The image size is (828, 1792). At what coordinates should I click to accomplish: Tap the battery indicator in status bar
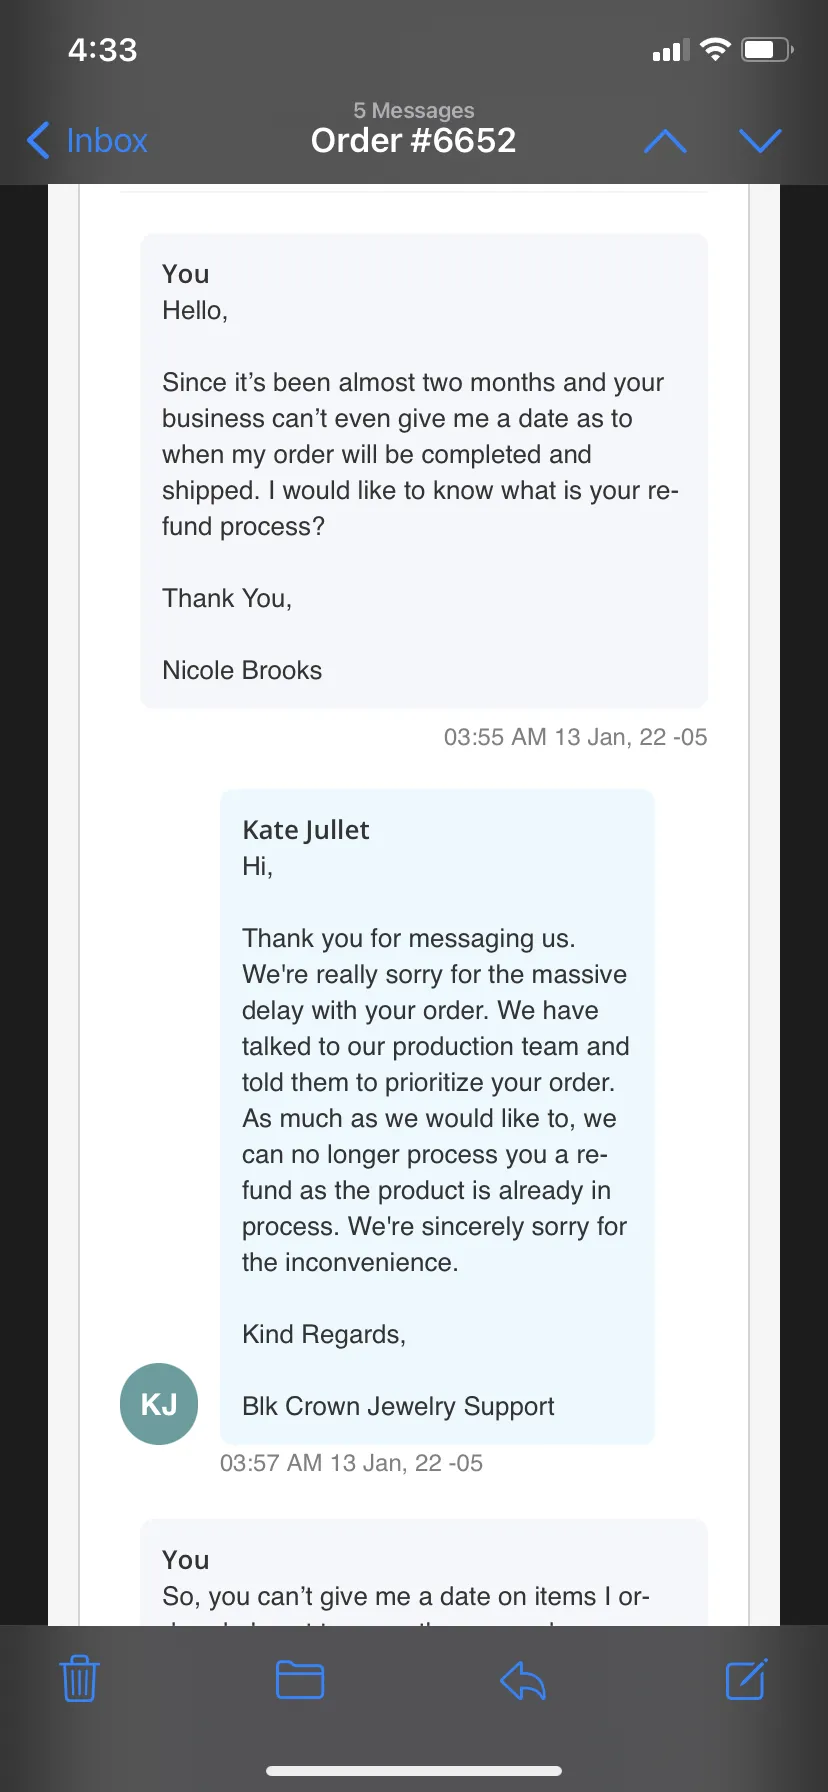pyautogui.click(x=767, y=49)
